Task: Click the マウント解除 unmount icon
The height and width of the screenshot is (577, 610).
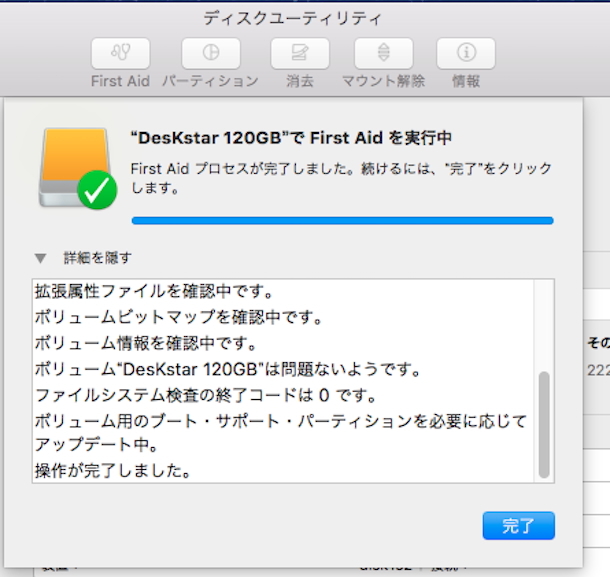Action: tap(384, 53)
